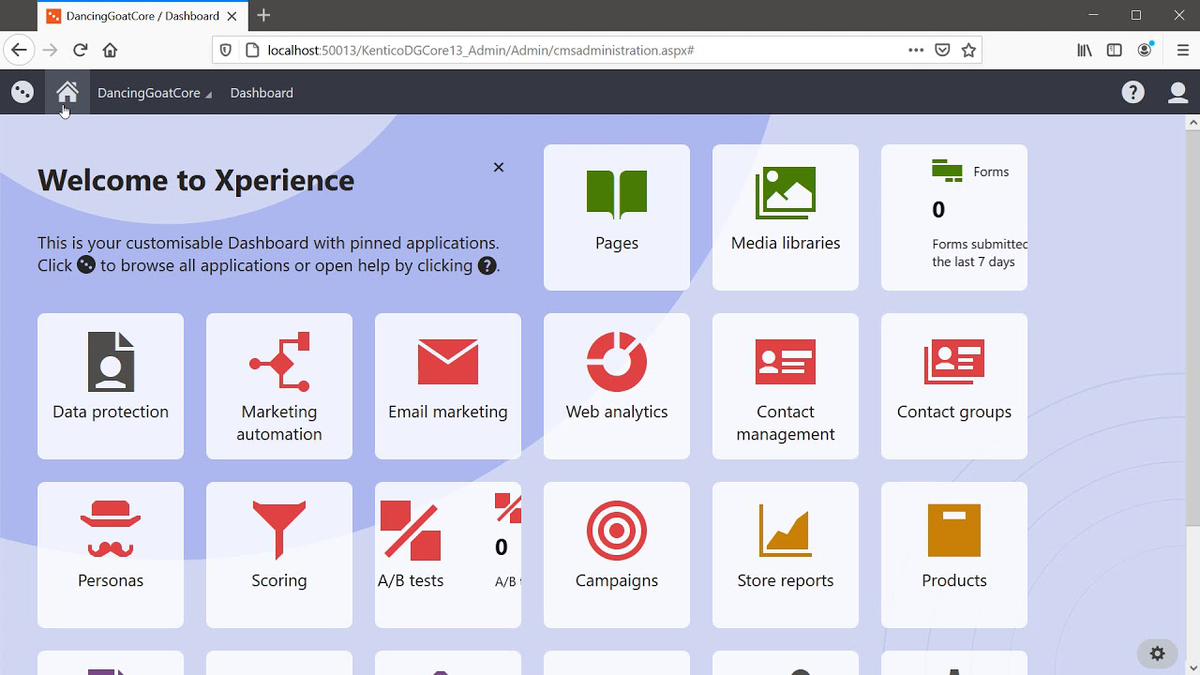Open the Pages application
1200x675 pixels.
point(616,217)
